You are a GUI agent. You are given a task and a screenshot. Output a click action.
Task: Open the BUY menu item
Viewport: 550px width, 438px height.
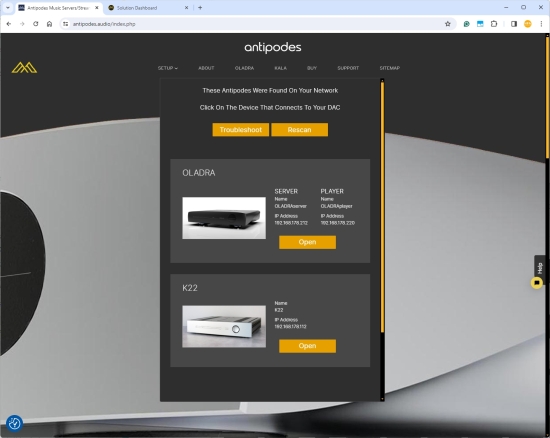tap(312, 68)
